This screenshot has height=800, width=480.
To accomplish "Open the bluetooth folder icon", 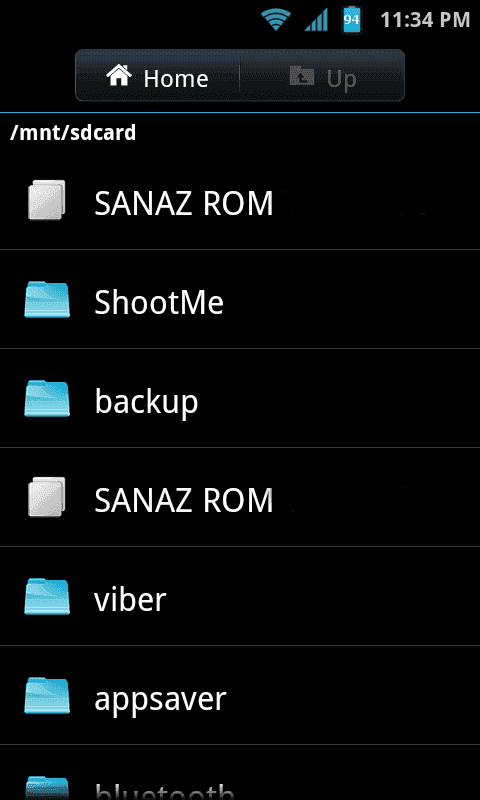I will pyautogui.click(x=47, y=788).
